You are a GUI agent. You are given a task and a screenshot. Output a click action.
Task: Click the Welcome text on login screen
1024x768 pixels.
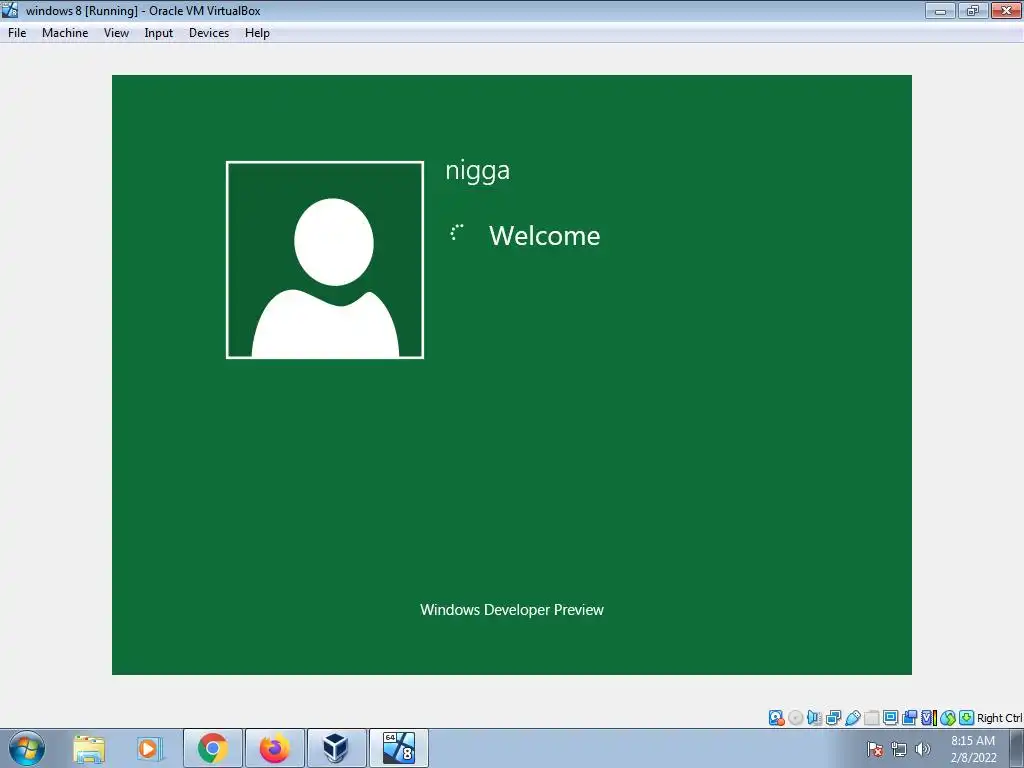click(544, 236)
